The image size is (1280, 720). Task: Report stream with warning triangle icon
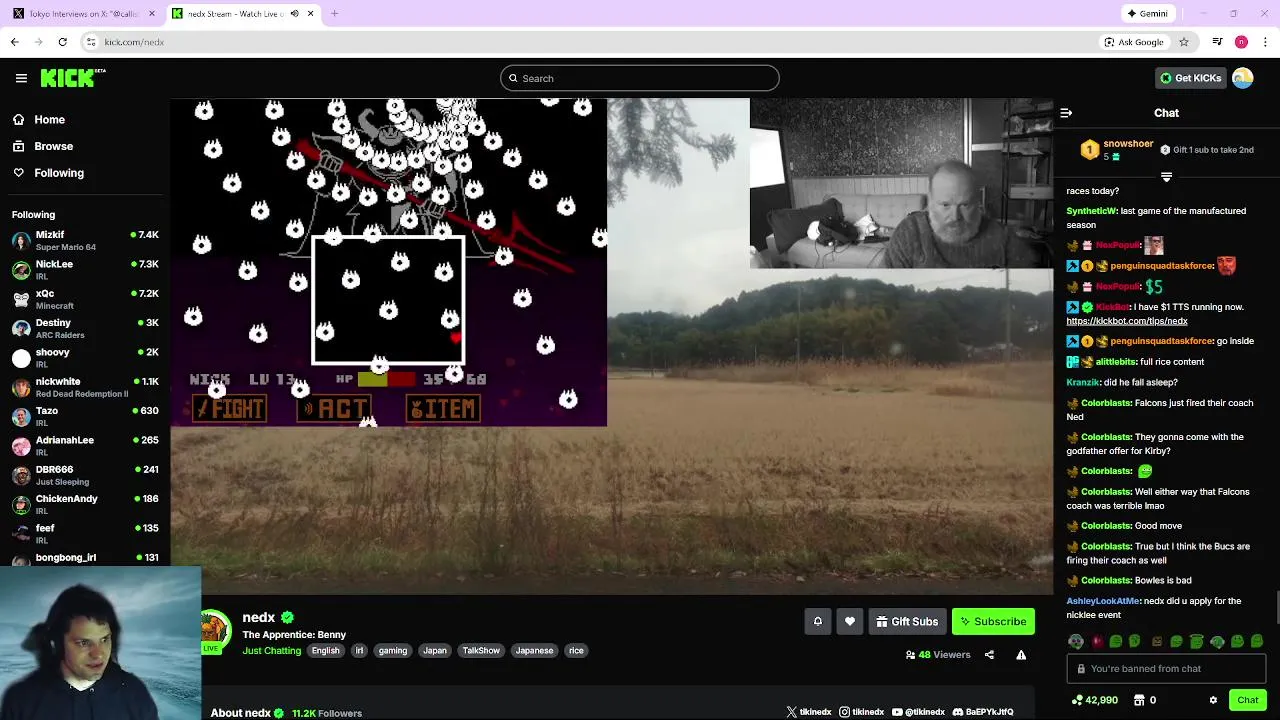(x=1021, y=655)
